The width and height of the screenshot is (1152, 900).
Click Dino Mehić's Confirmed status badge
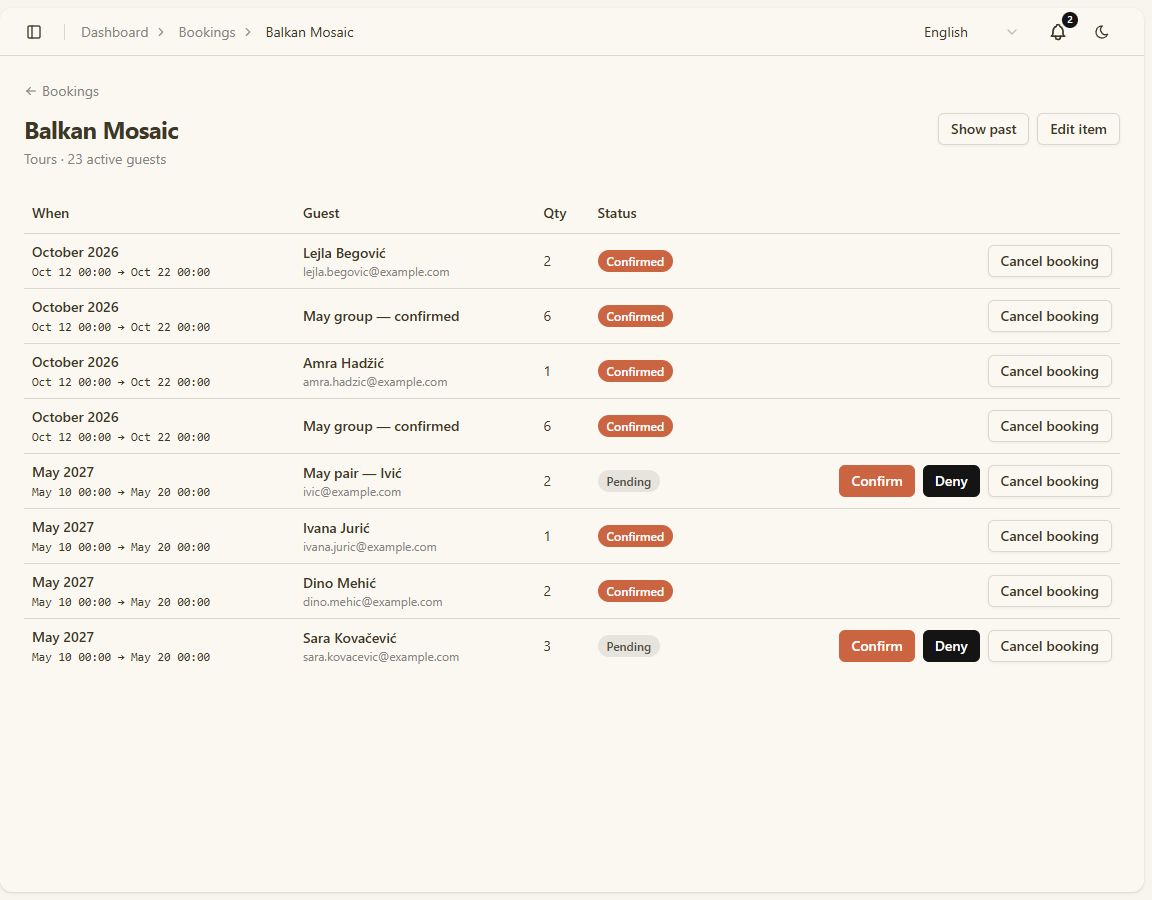pos(635,591)
